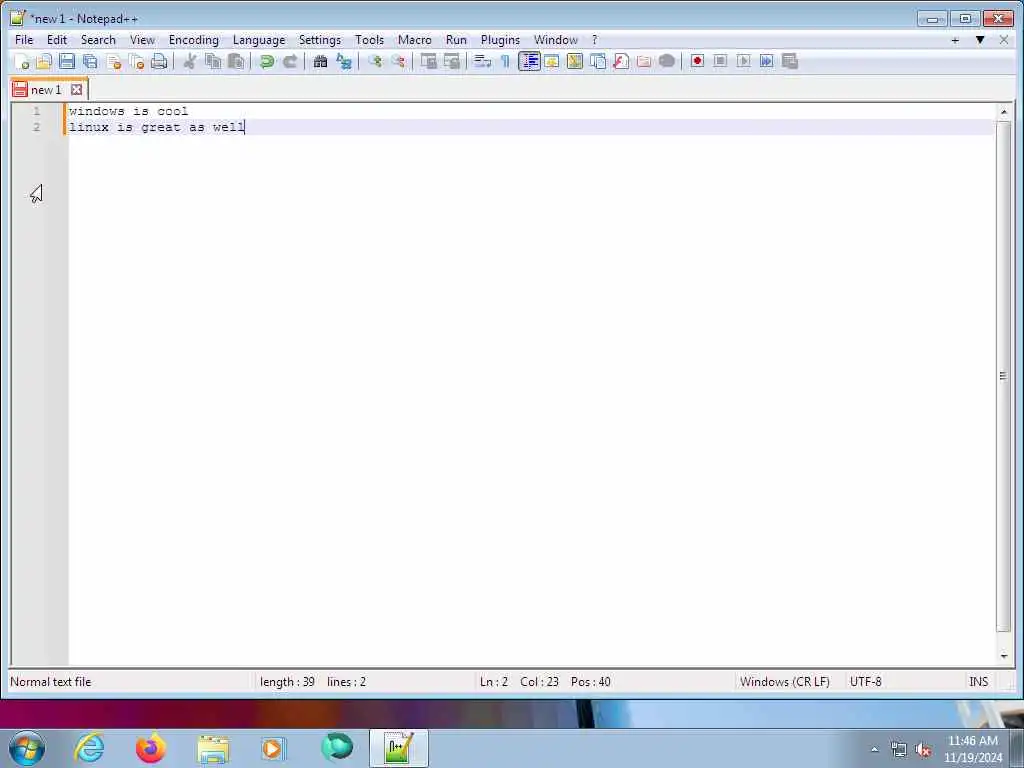Select the new 1 document tab
Image resolution: width=1024 pixels, height=768 pixels.
46,89
